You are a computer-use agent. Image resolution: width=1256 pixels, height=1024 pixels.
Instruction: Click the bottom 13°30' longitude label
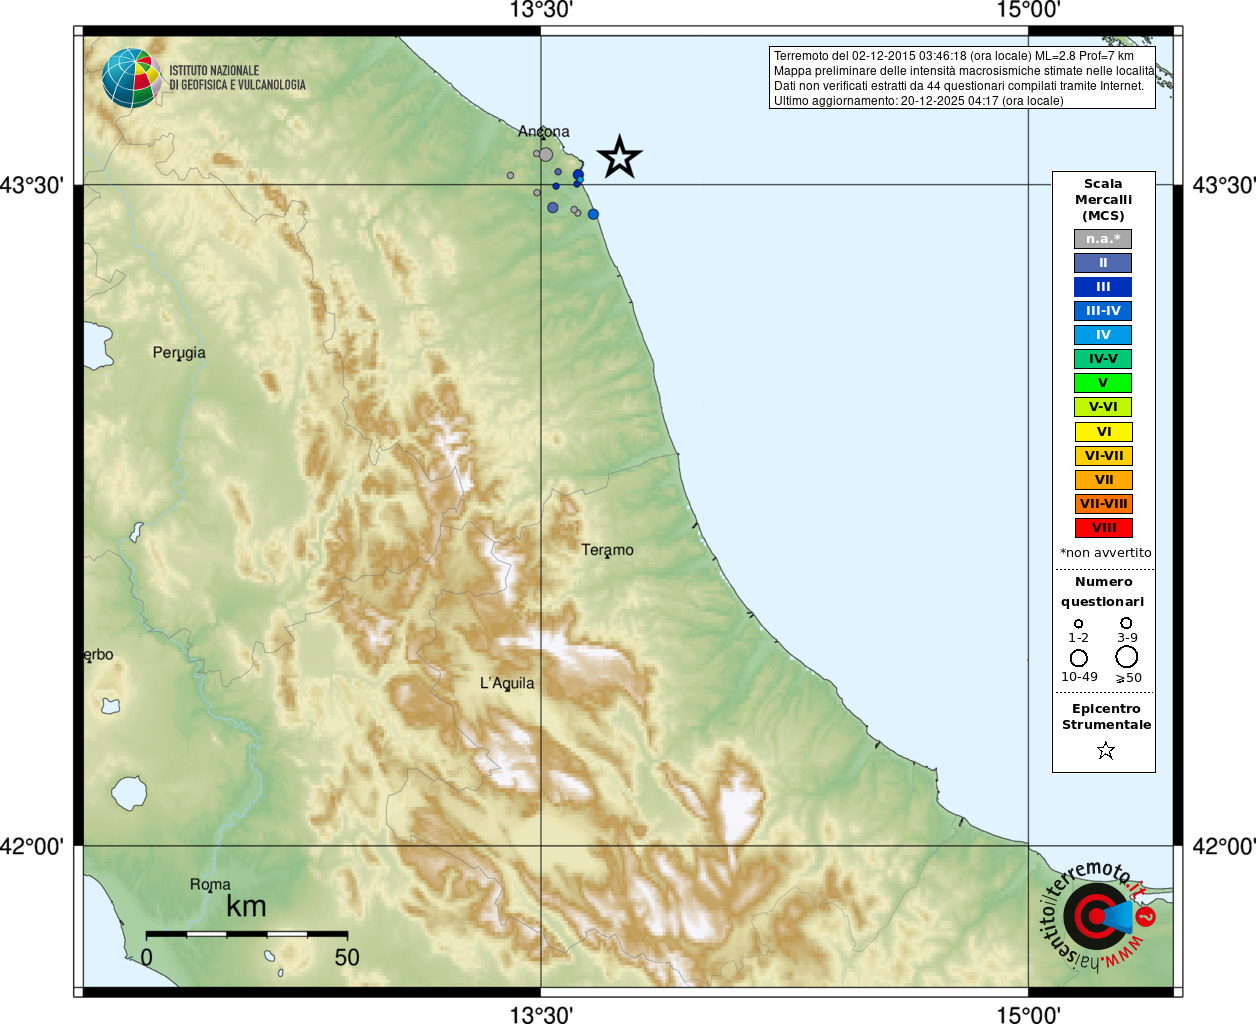click(541, 1014)
